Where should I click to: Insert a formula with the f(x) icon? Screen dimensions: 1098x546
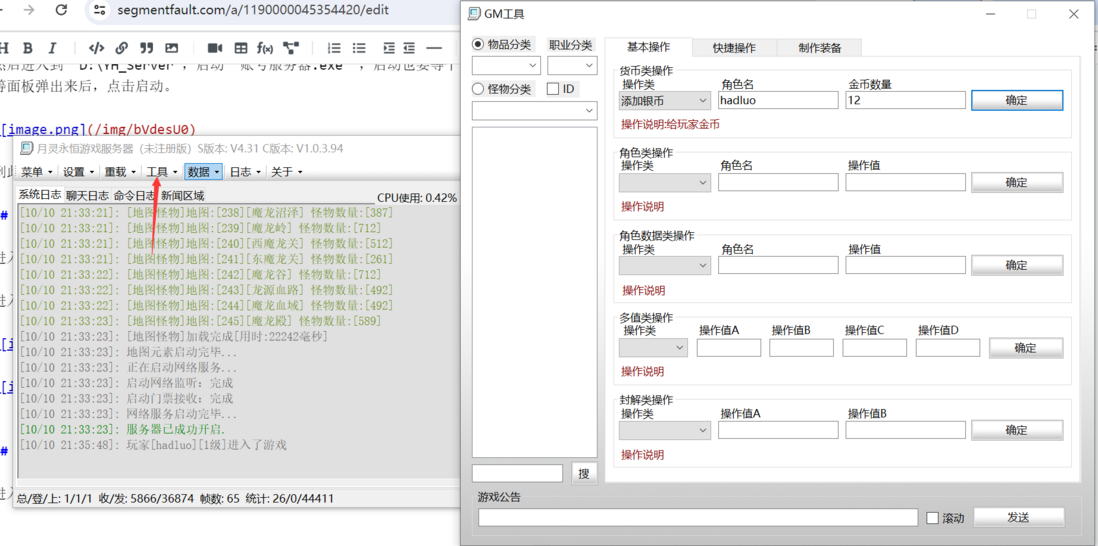(x=265, y=48)
